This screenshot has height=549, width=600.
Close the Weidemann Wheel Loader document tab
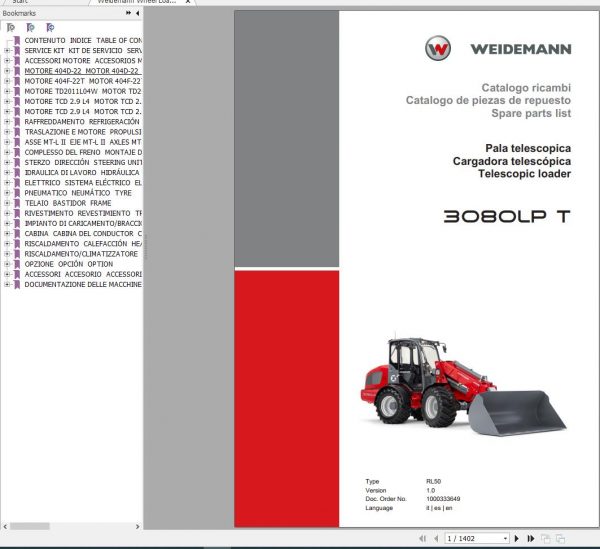point(188,2)
